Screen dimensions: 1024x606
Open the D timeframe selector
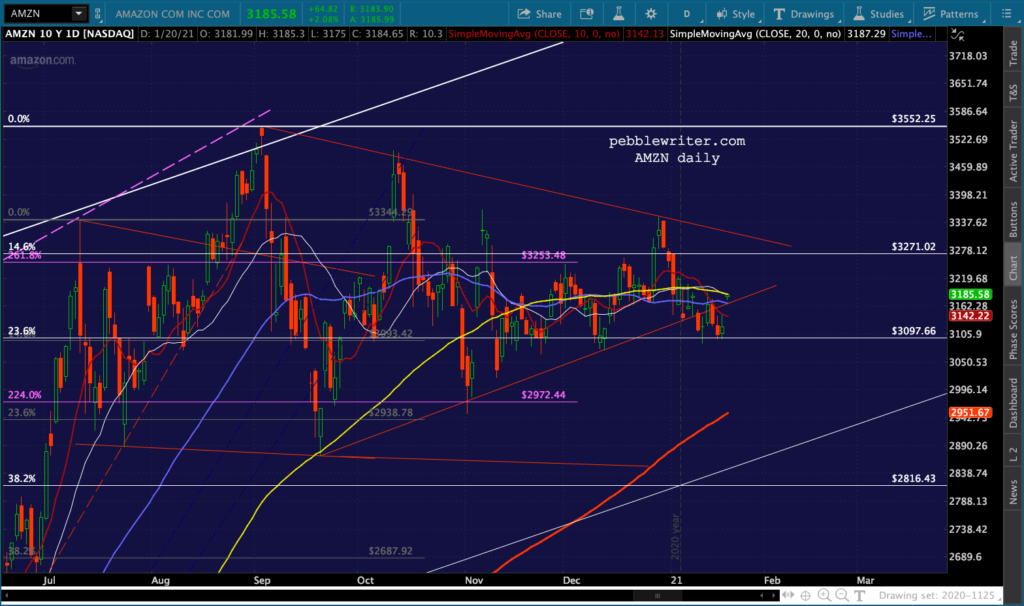click(x=686, y=14)
